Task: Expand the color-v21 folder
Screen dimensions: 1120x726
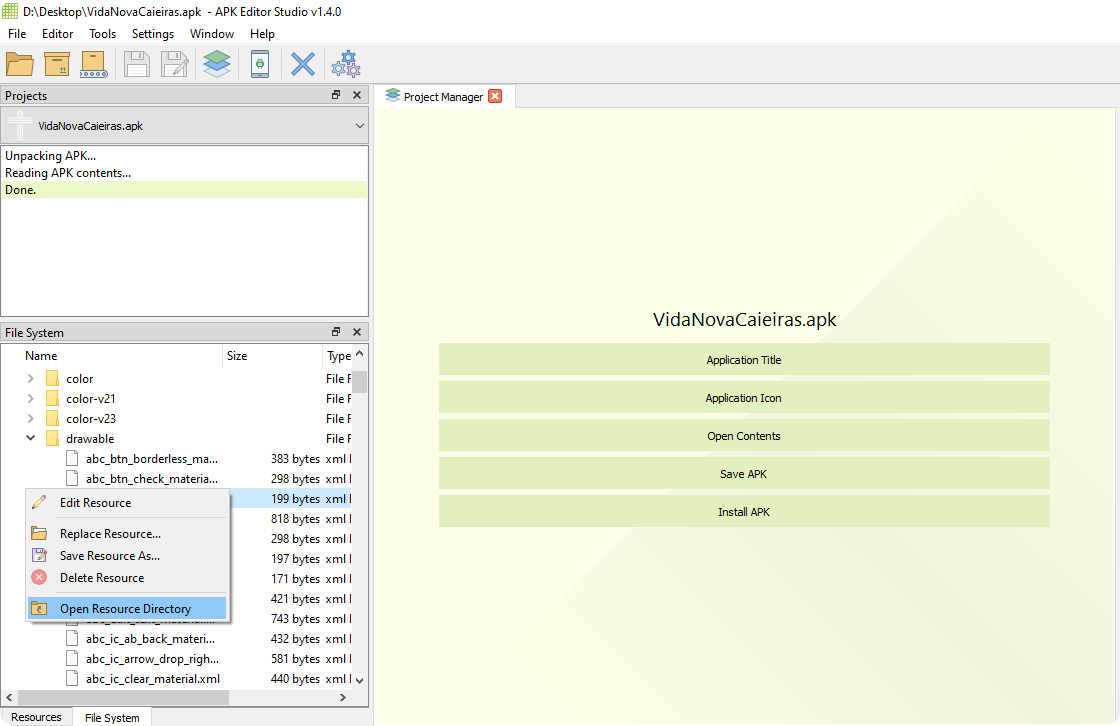Action: coord(30,399)
